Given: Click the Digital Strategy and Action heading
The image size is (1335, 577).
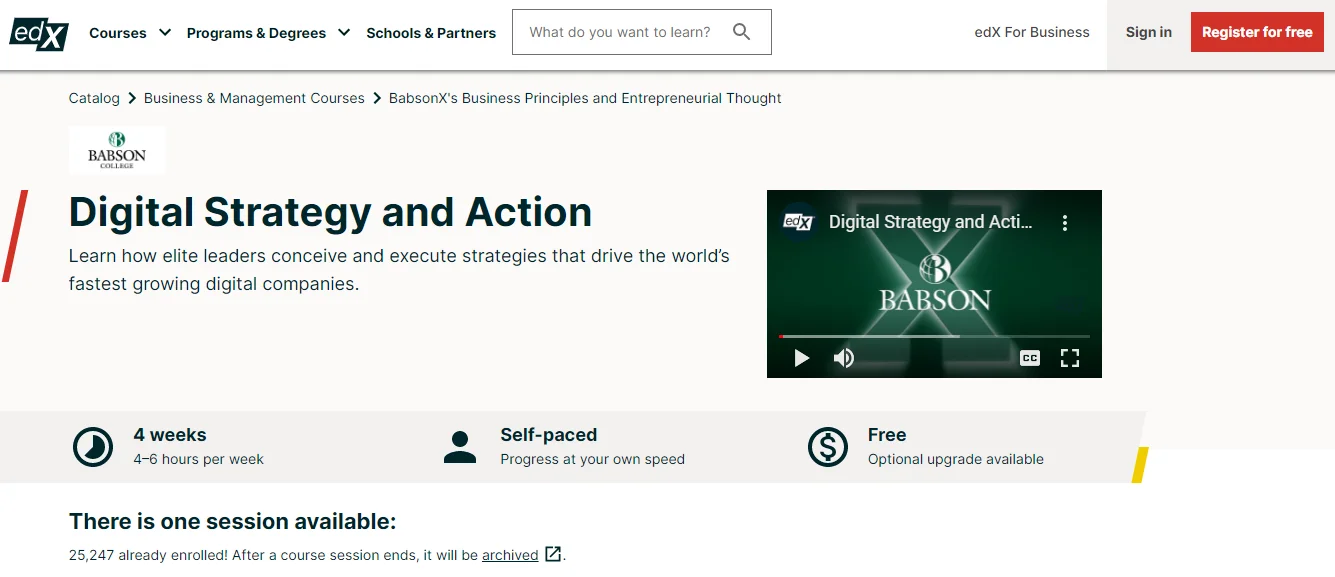Looking at the screenshot, I should pos(331,212).
